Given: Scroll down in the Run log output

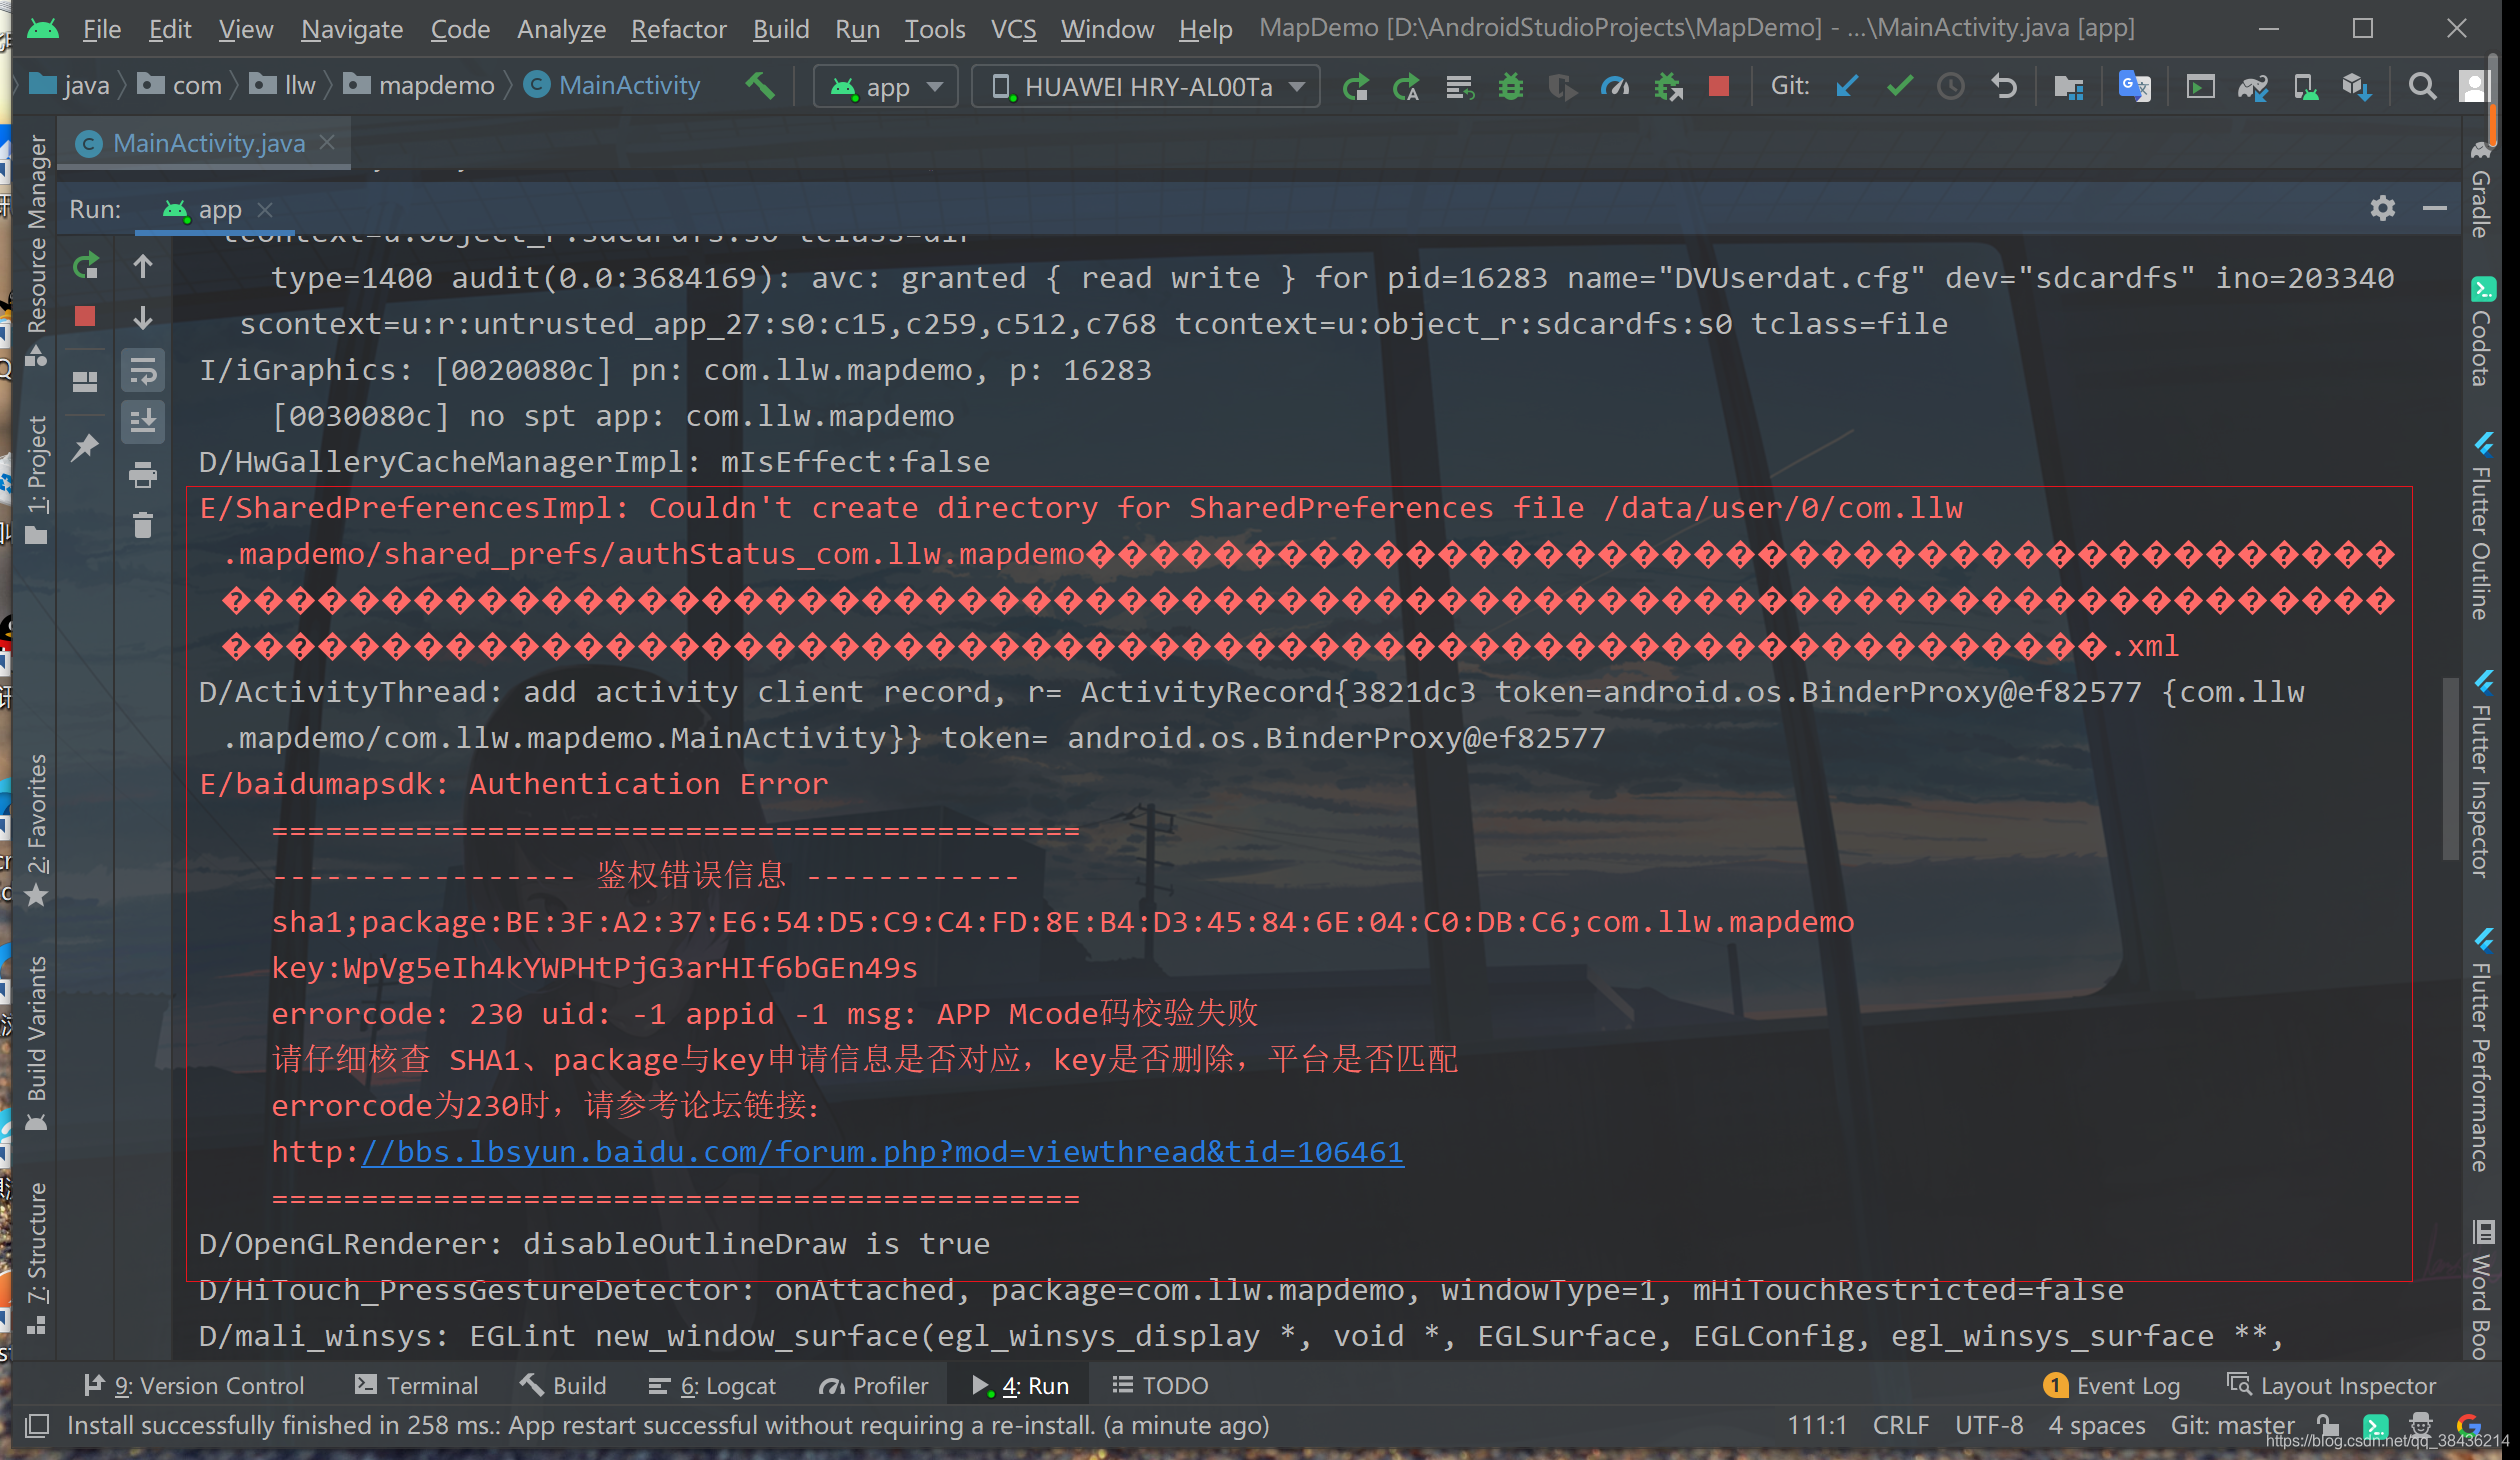Looking at the screenshot, I should [143, 316].
